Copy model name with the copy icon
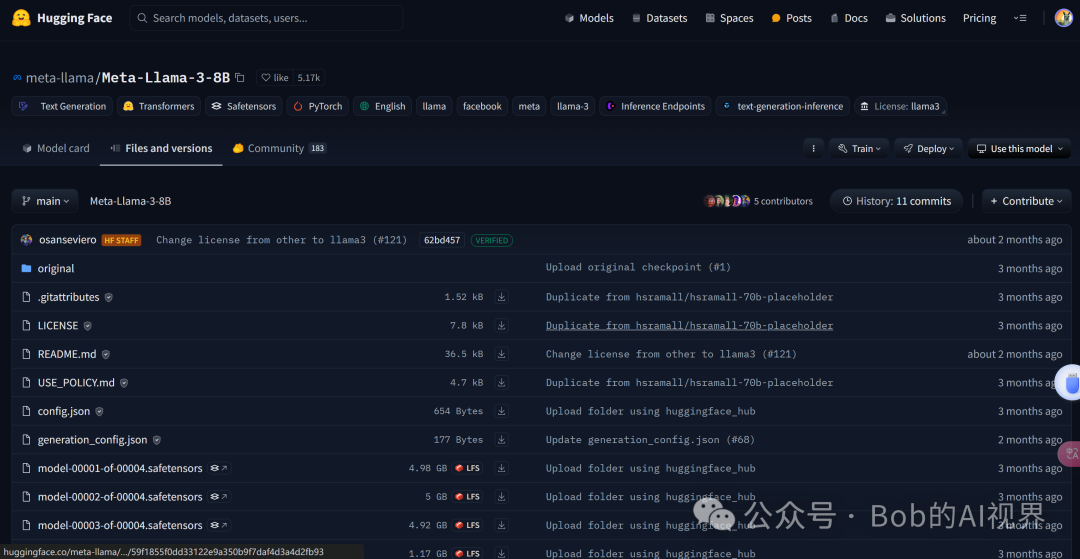1080x559 pixels. (240, 78)
